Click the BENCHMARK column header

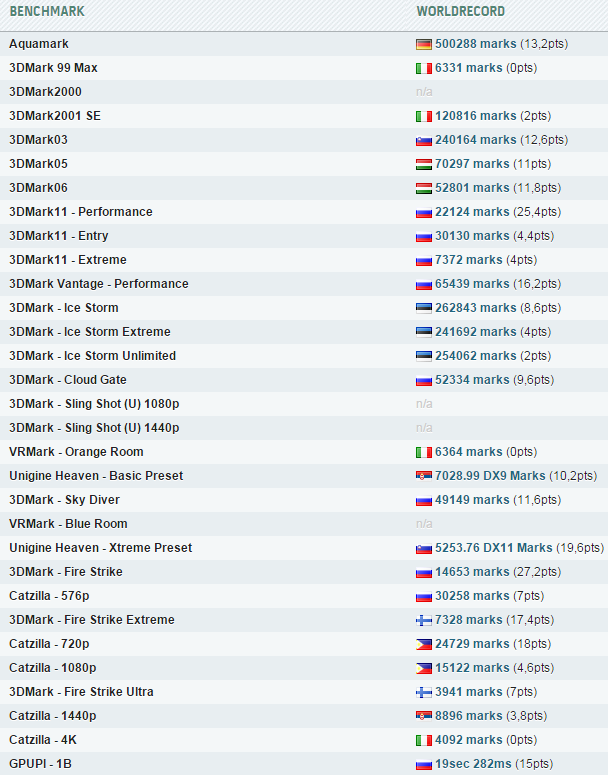(47, 12)
